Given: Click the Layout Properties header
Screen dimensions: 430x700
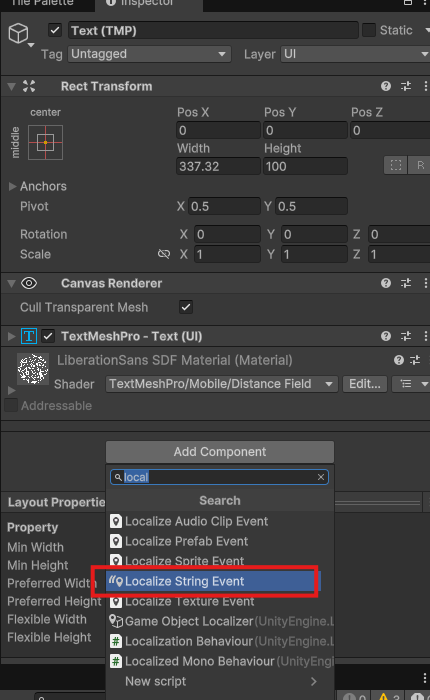Looking at the screenshot, I should coord(56,503).
